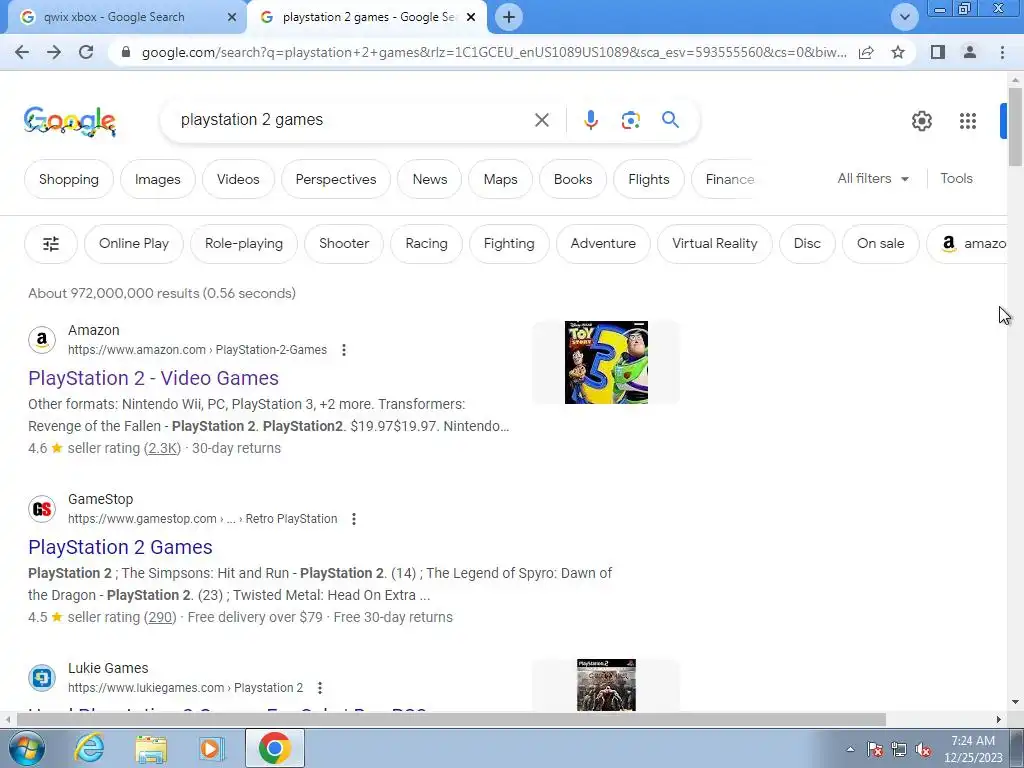Viewport: 1024px width, 768px height.
Task: Apply the Role-playing chip
Action: [244, 244]
